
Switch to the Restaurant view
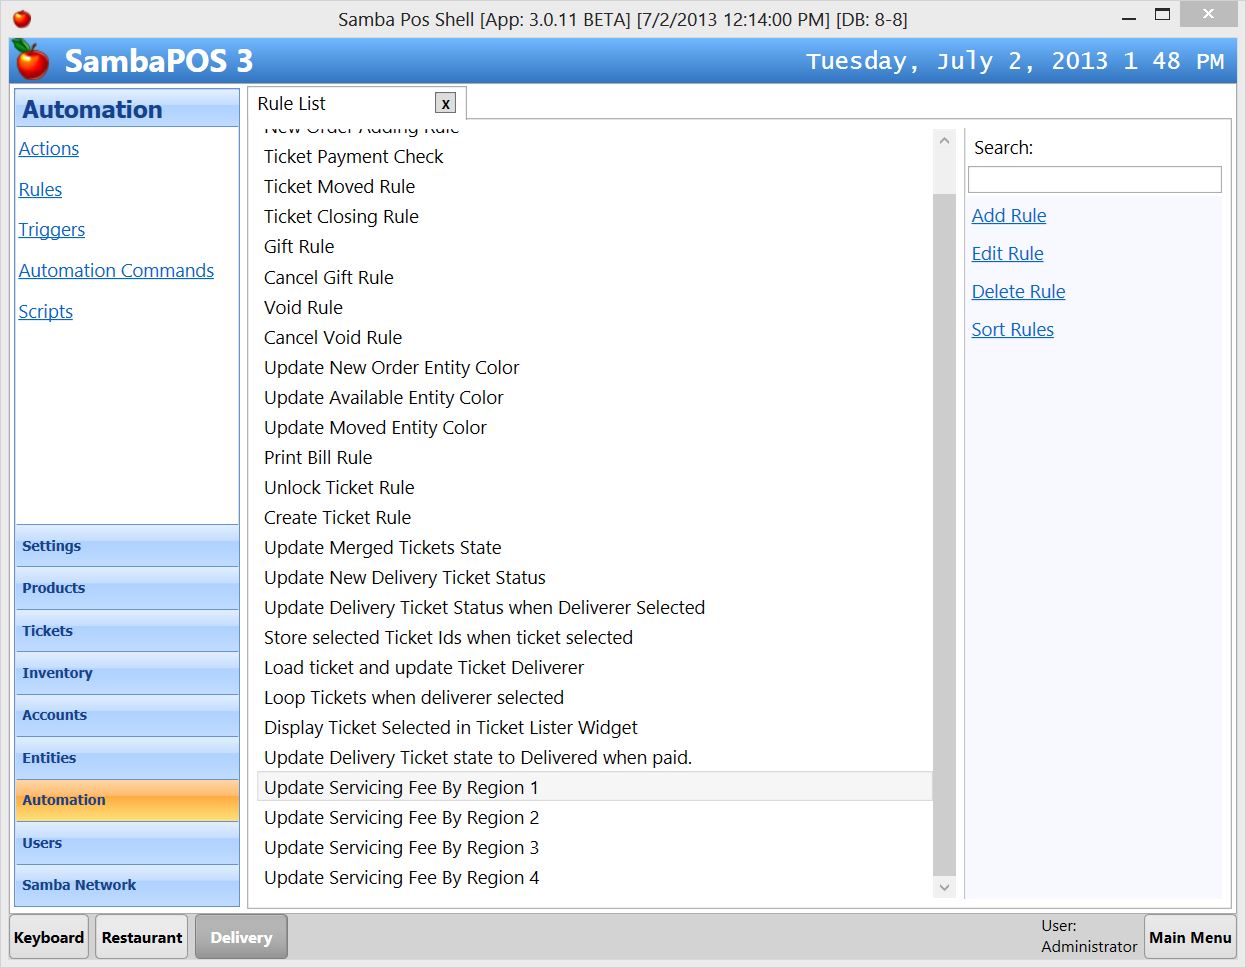[x=141, y=937]
